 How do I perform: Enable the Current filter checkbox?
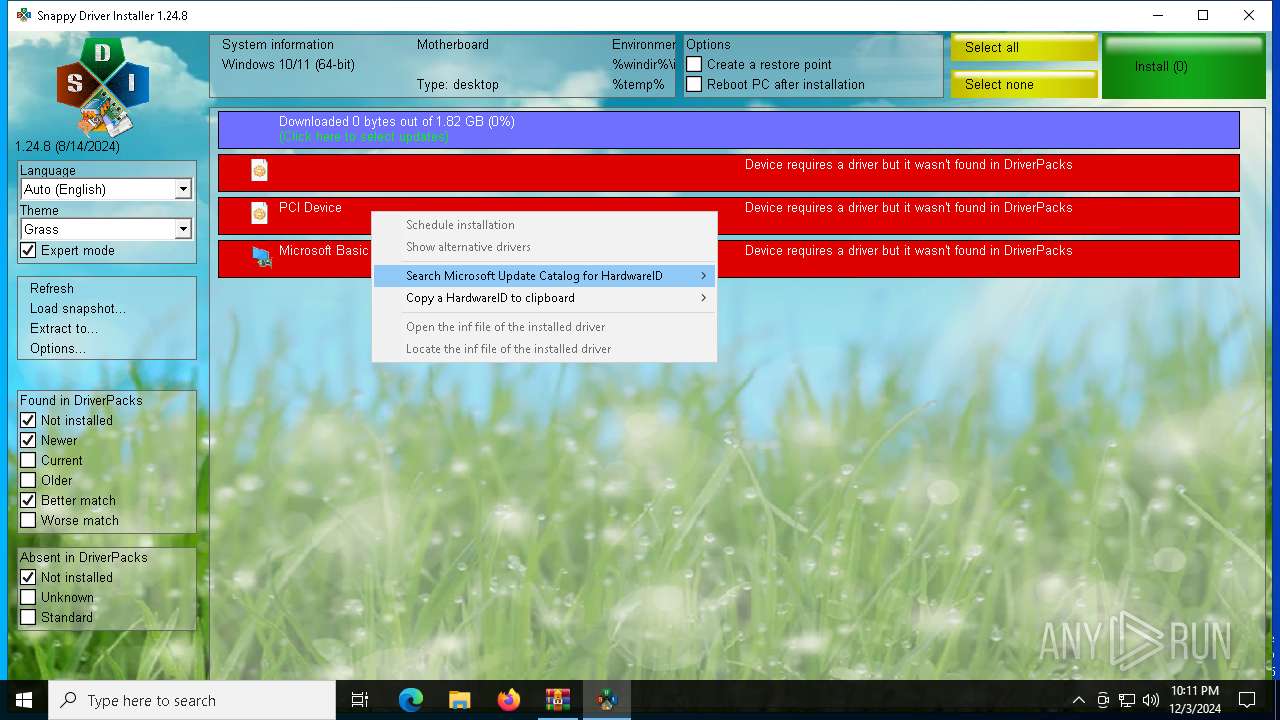tap(28, 460)
